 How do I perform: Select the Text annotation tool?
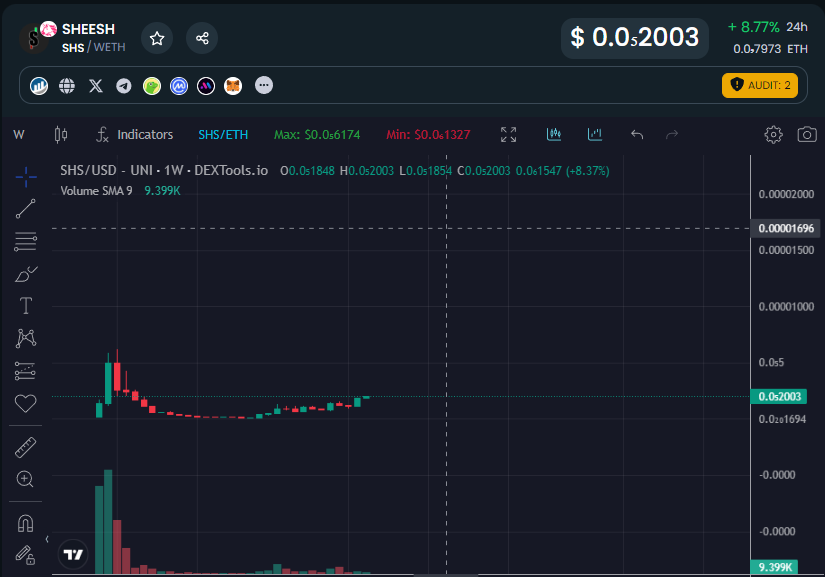tap(26, 306)
